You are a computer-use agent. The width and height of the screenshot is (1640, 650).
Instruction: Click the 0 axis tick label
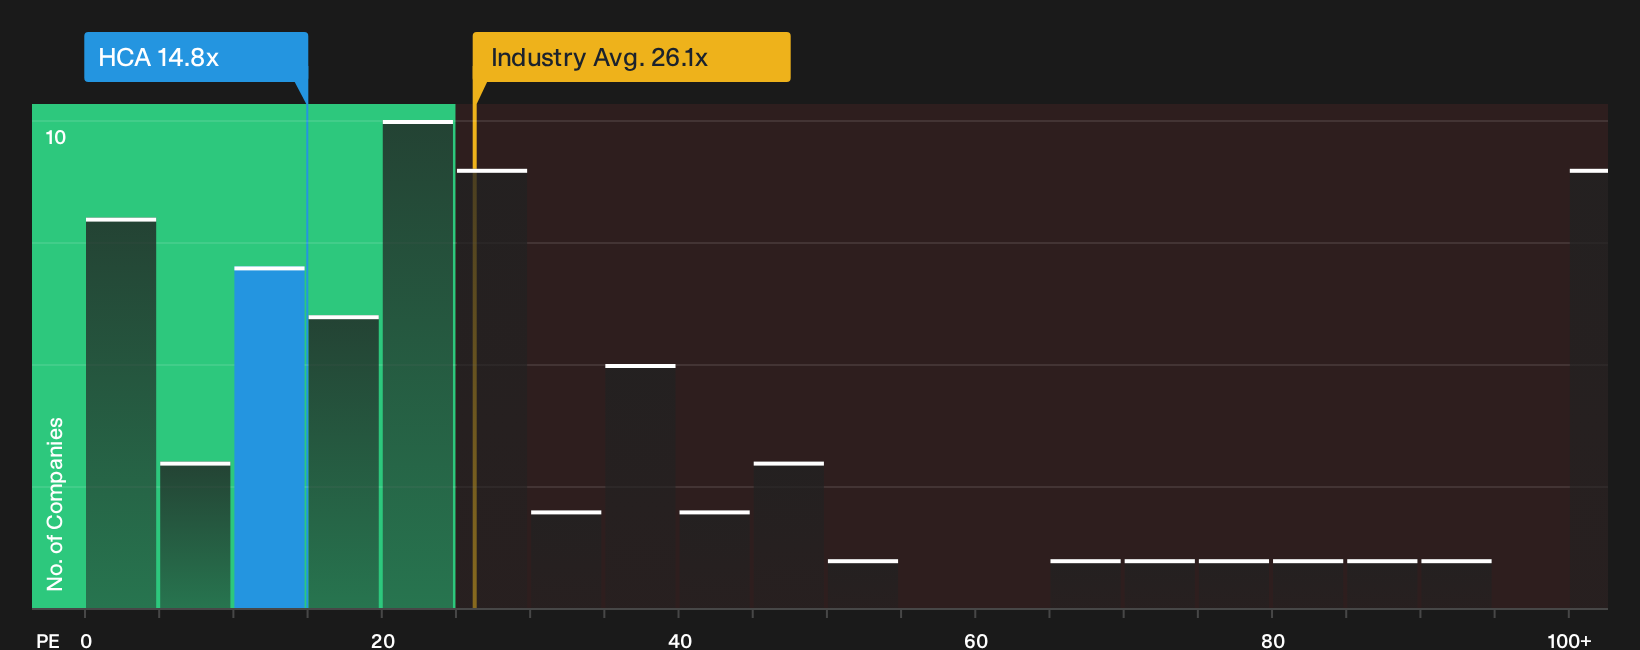point(86,640)
